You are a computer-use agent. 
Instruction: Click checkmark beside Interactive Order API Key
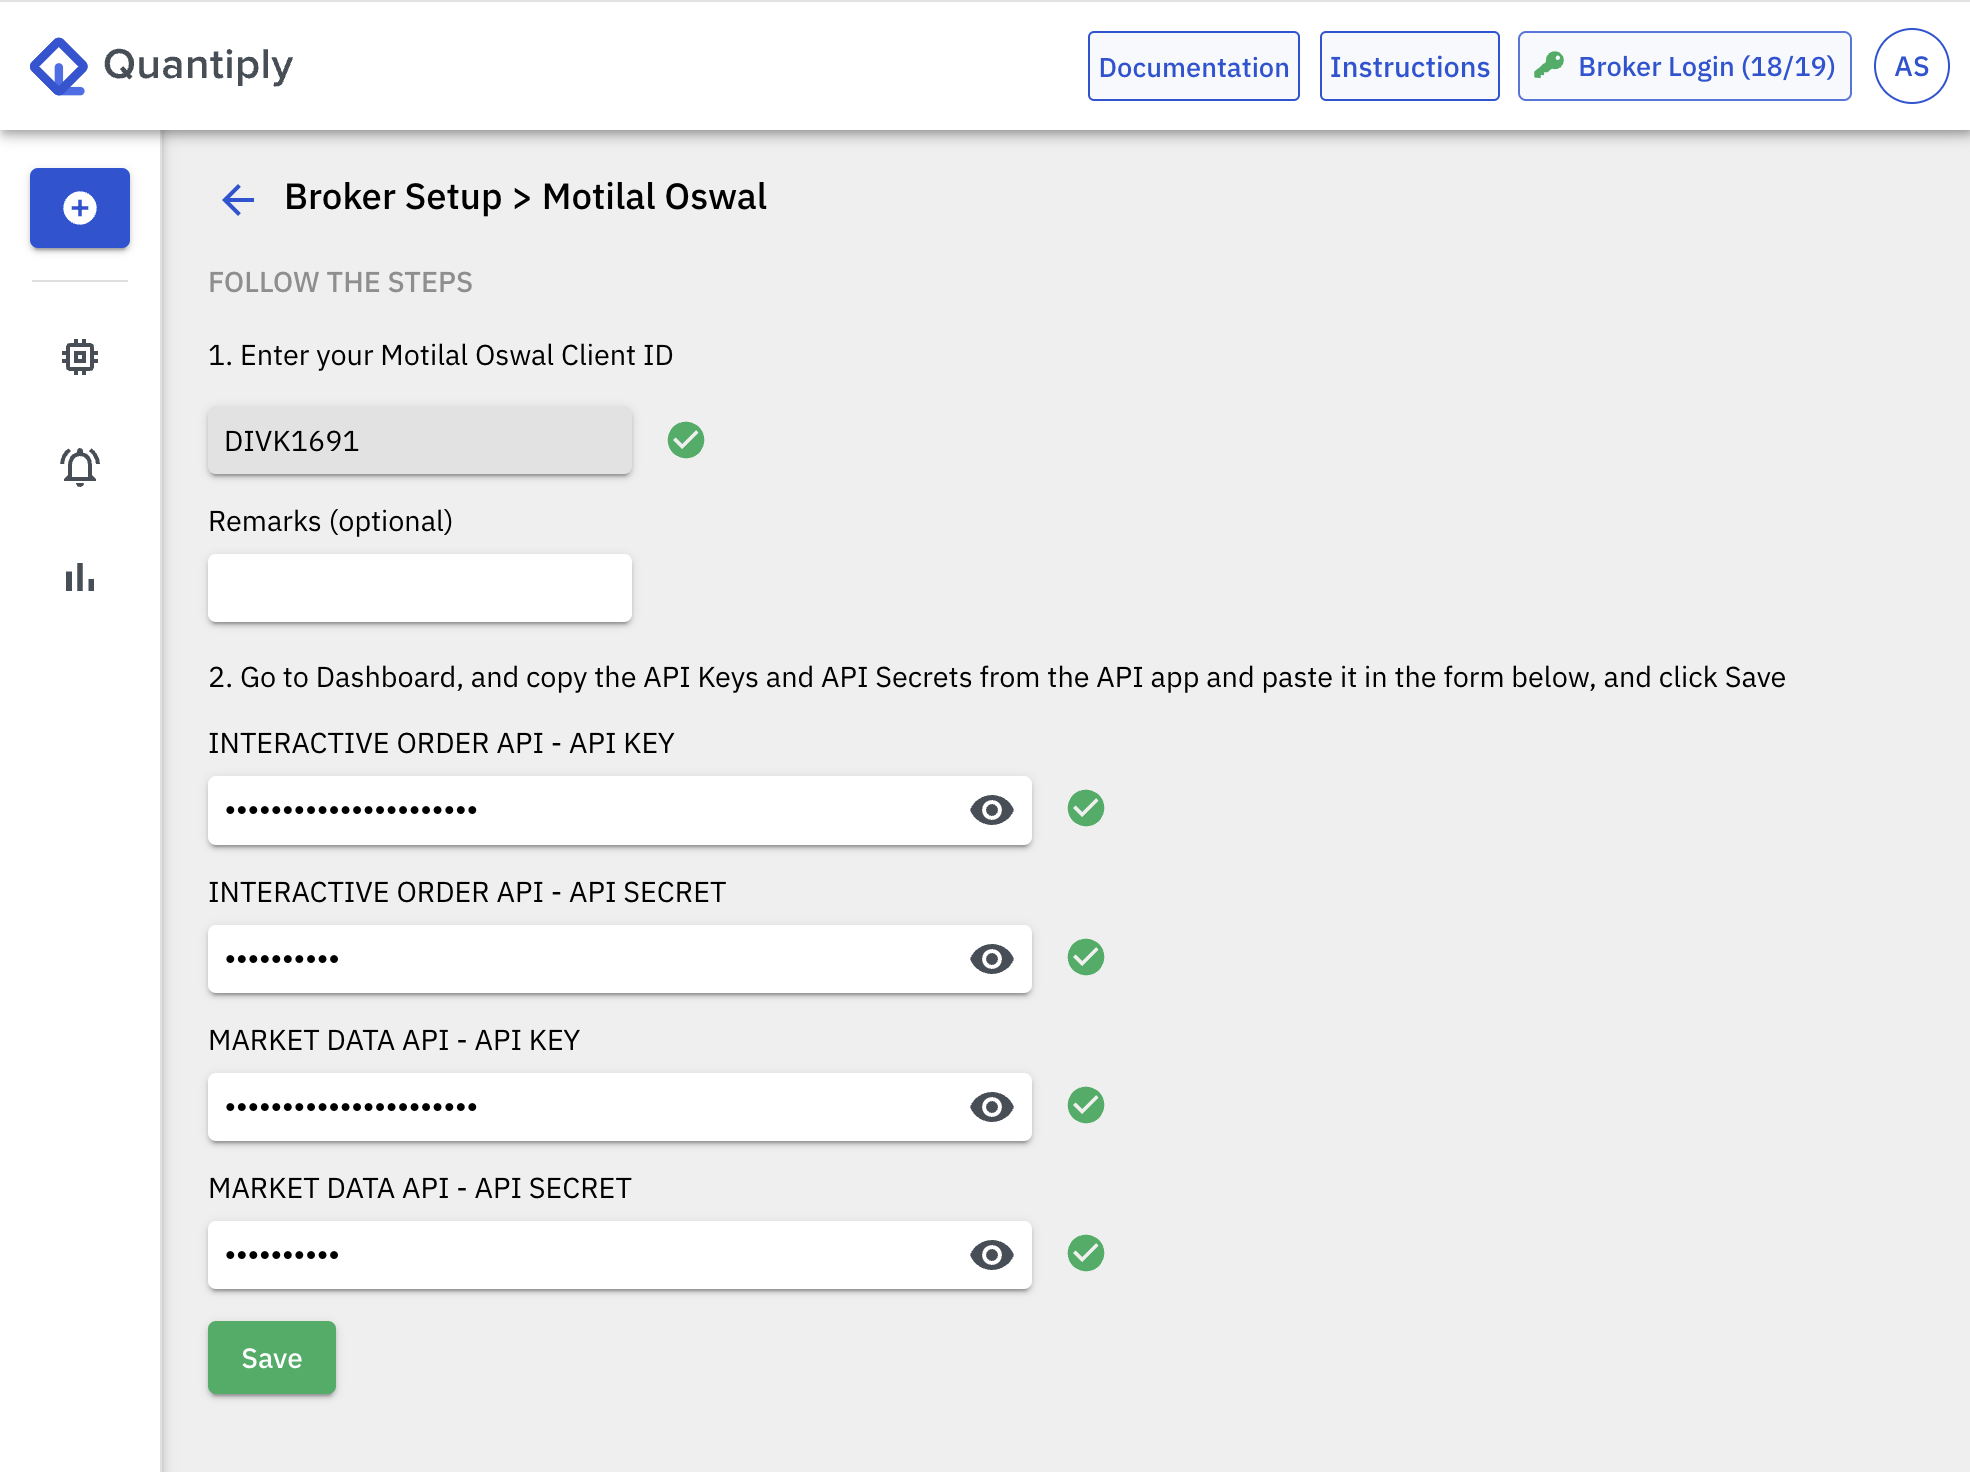coord(1086,808)
